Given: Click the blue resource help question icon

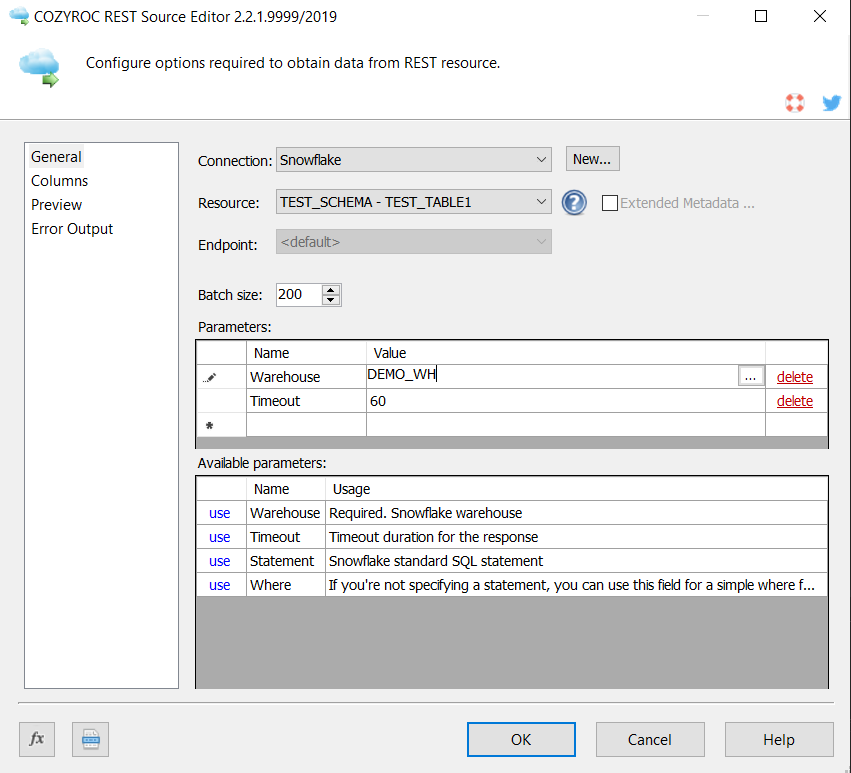Looking at the screenshot, I should pos(574,203).
